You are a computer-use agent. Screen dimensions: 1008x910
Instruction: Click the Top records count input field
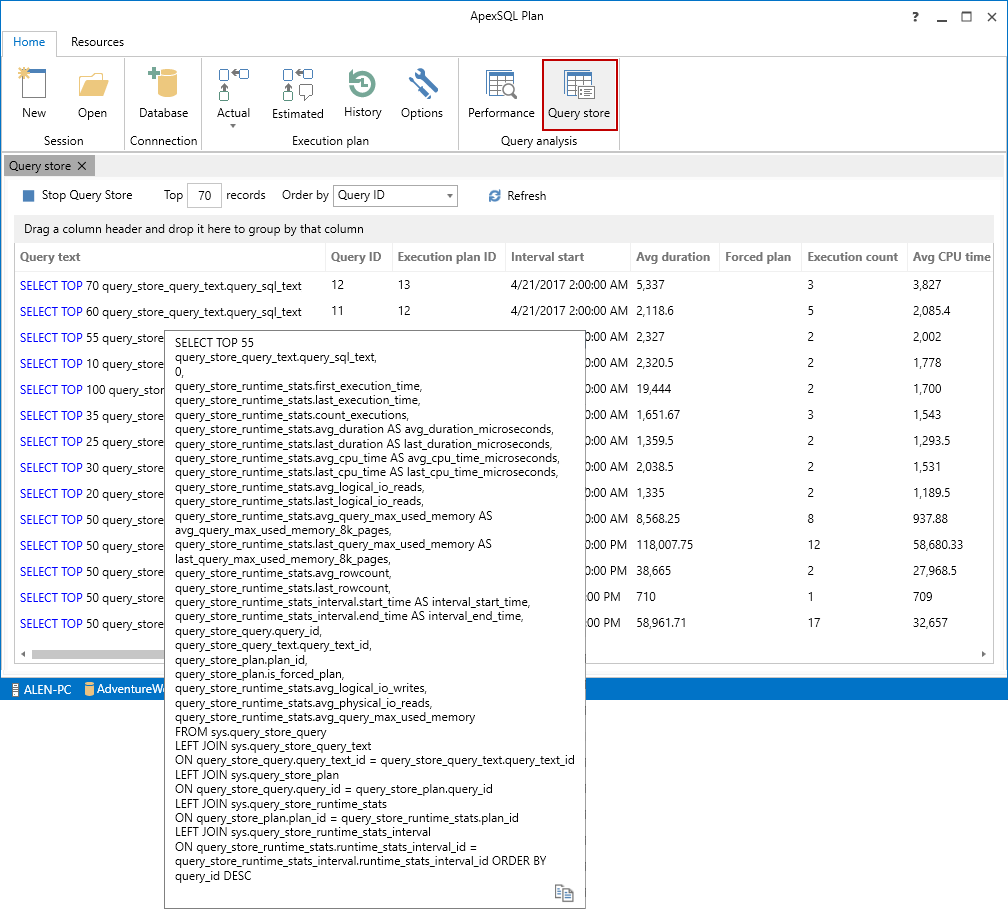(204, 195)
